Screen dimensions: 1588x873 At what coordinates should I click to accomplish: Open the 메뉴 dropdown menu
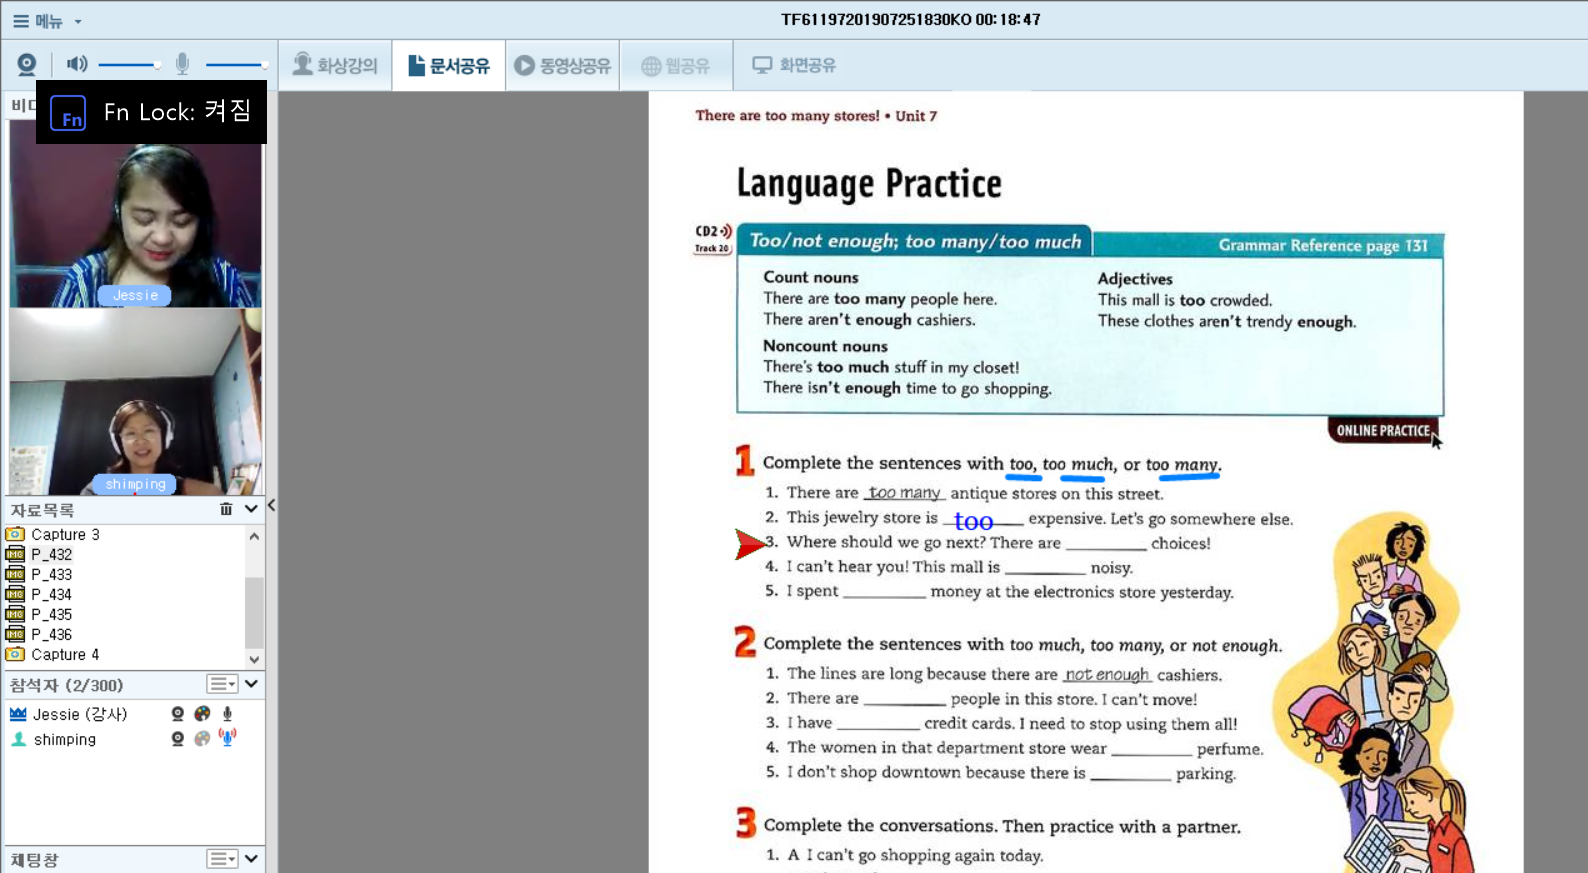pos(47,21)
